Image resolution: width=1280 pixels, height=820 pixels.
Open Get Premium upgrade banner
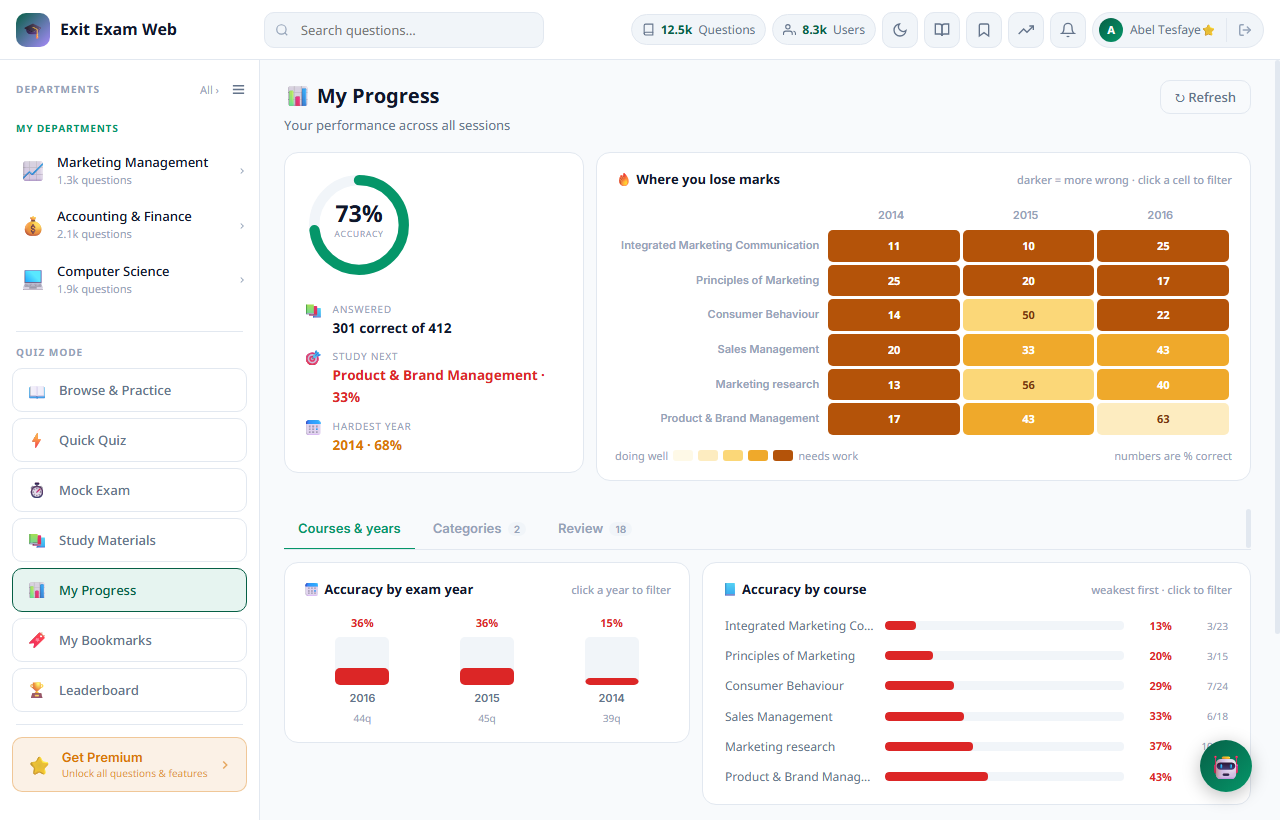[130, 765]
